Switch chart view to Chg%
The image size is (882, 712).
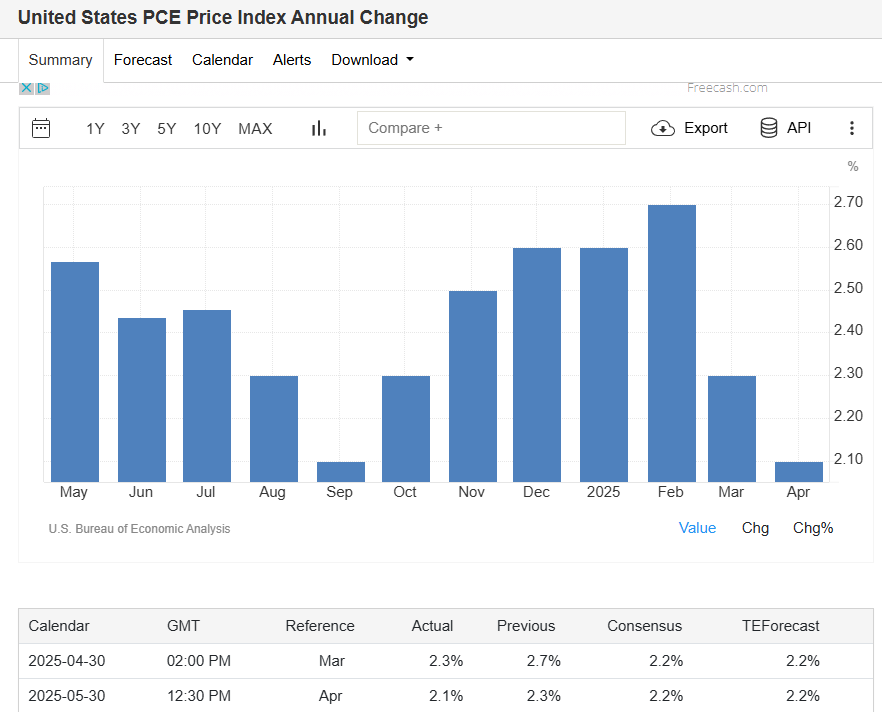tap(813, 528)
